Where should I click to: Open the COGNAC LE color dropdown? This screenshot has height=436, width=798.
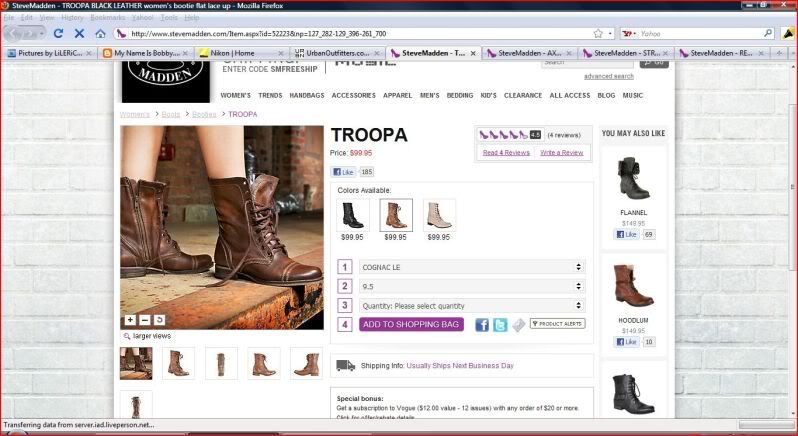click(472, 267)
